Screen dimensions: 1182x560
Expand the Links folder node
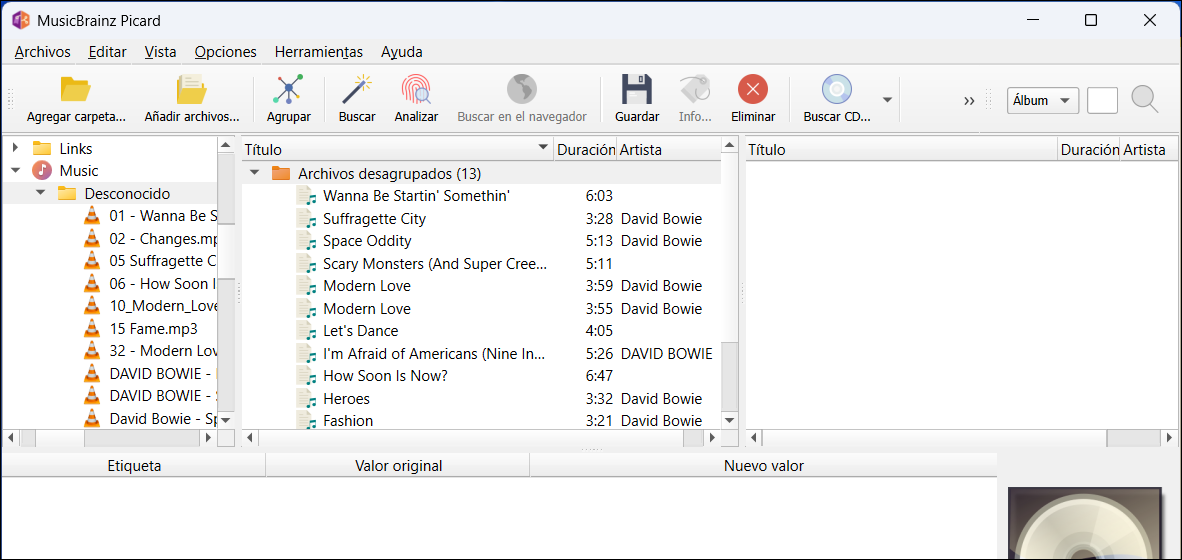[x=15, y=148]
